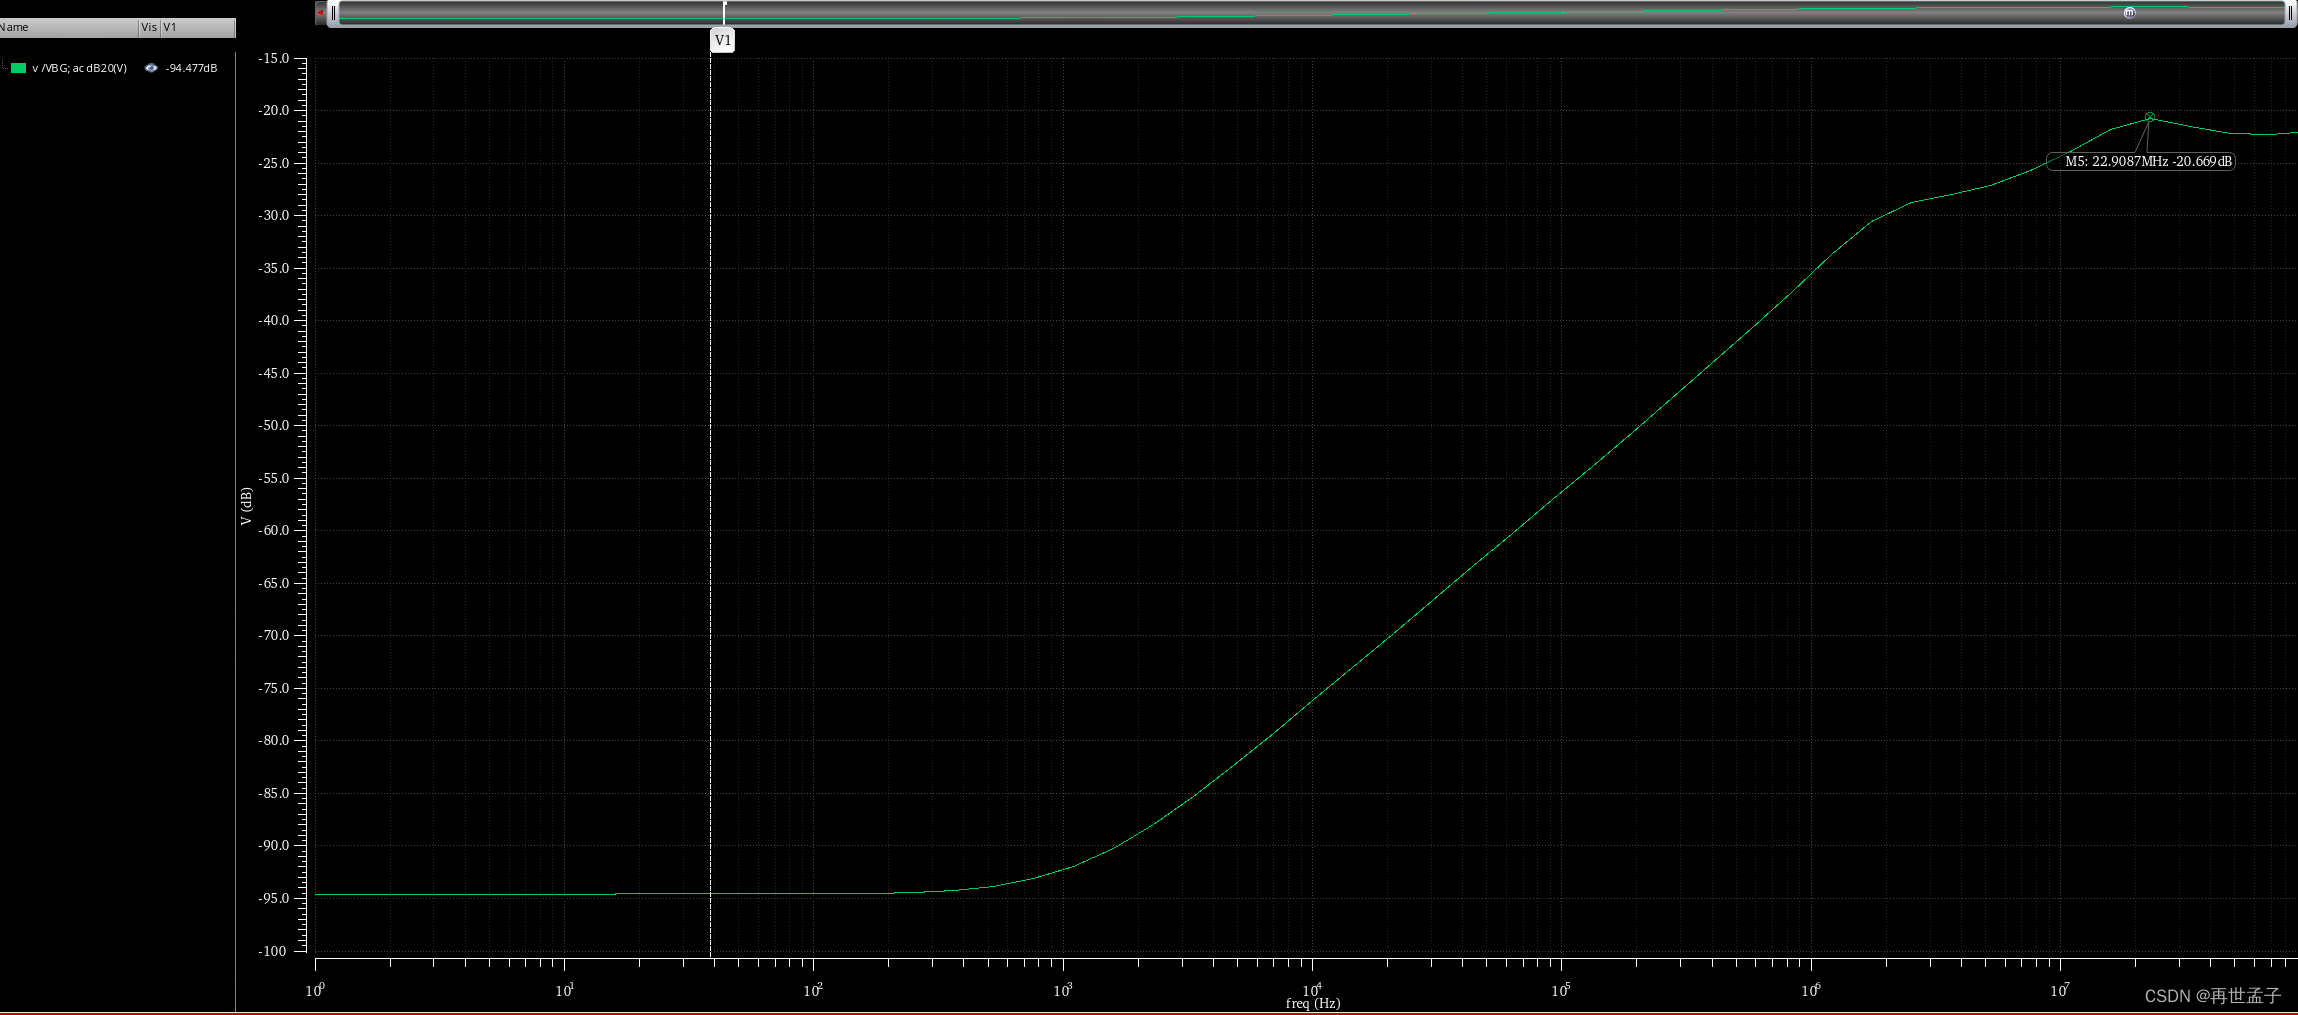Click the '-20.0' Y-axis tick label

click(x=273, y=110)
